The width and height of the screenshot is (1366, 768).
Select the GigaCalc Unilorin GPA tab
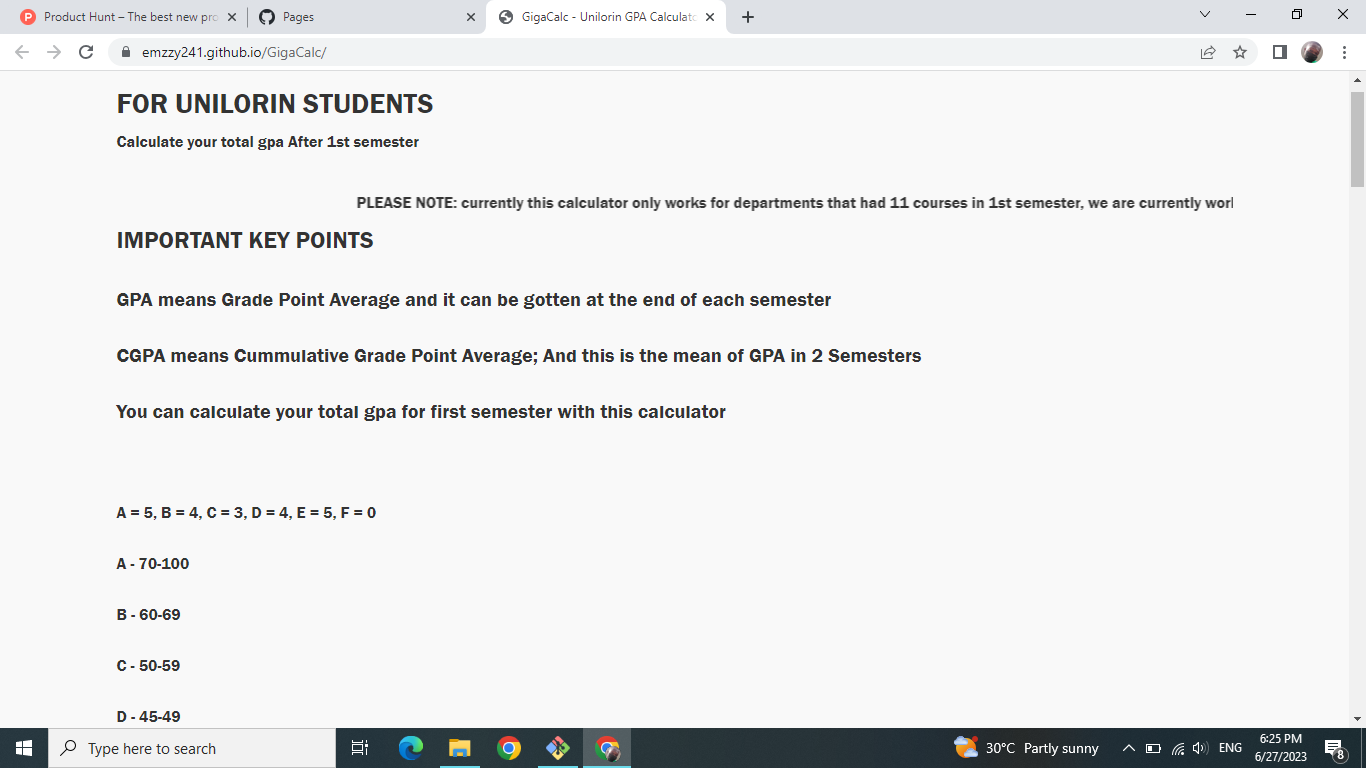pos(606,17)
